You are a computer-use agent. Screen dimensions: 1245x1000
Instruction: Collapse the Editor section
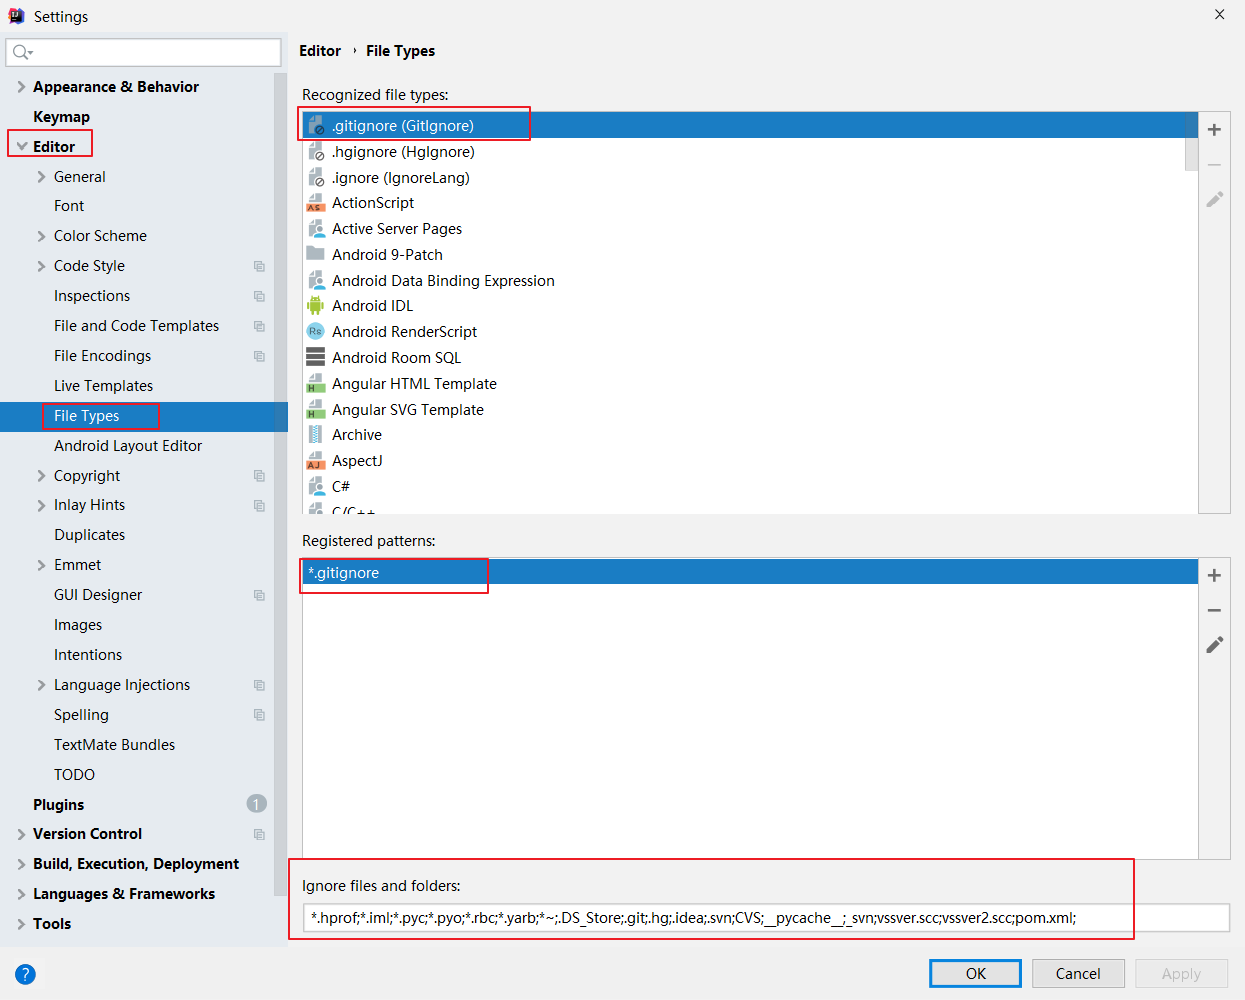coord(21,147)
